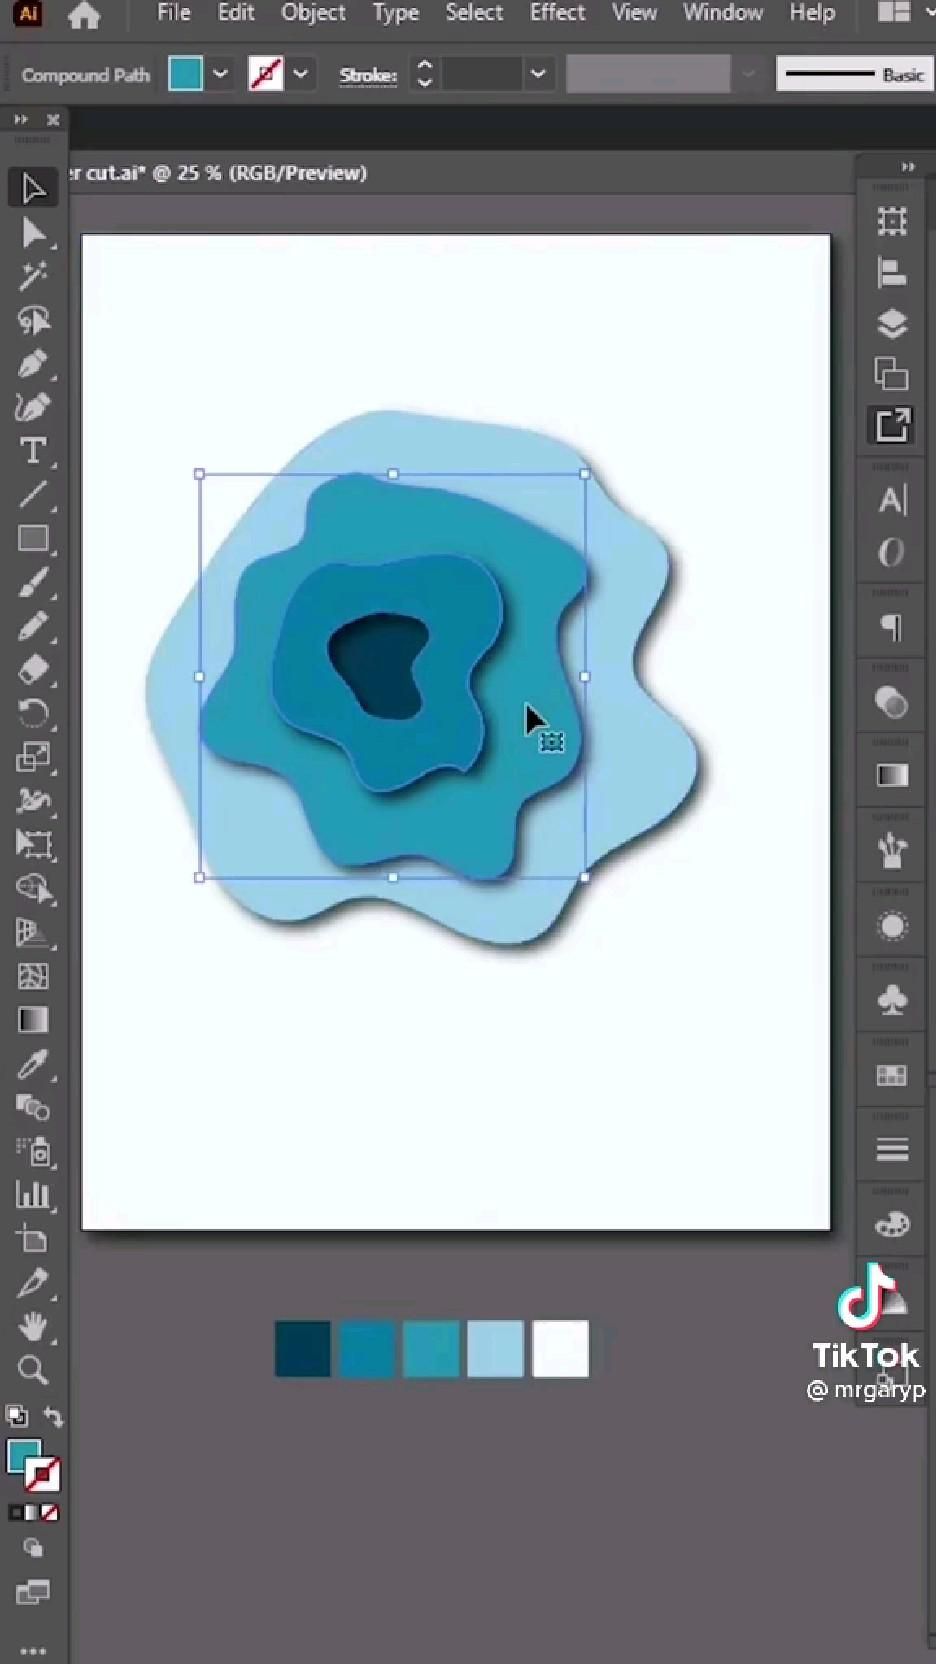Select the Lasso tool
The image size is (936, 1664).
(x=33, y=320)
